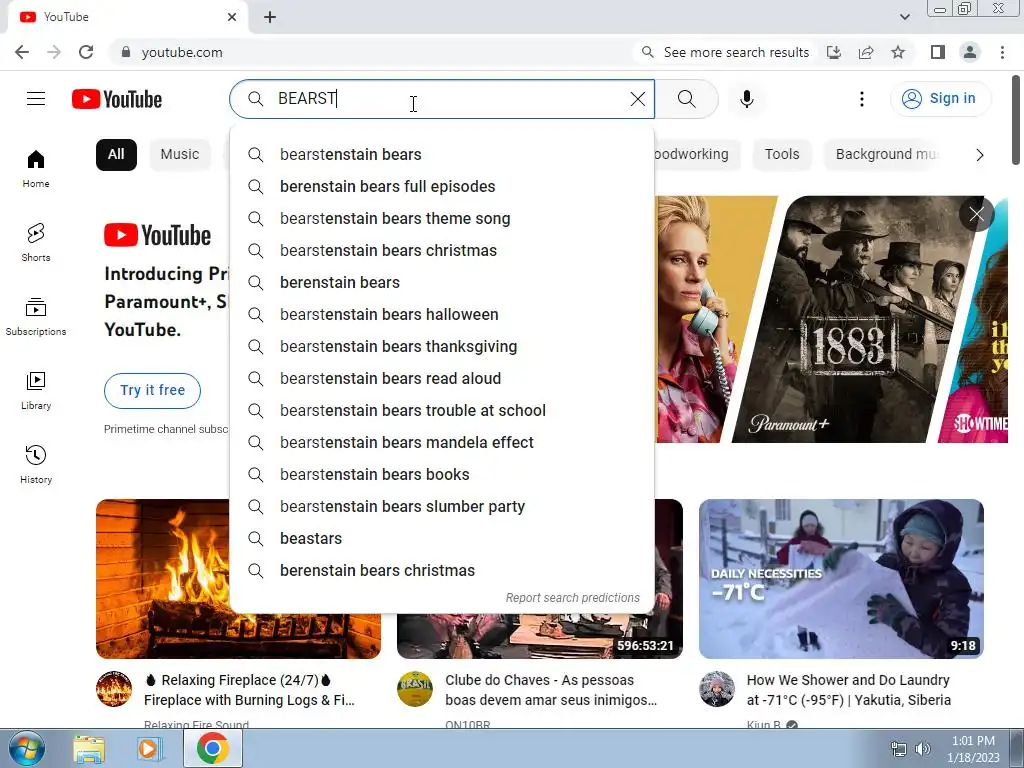
Task: Open History from sidebar
Action: coord(36,464)
